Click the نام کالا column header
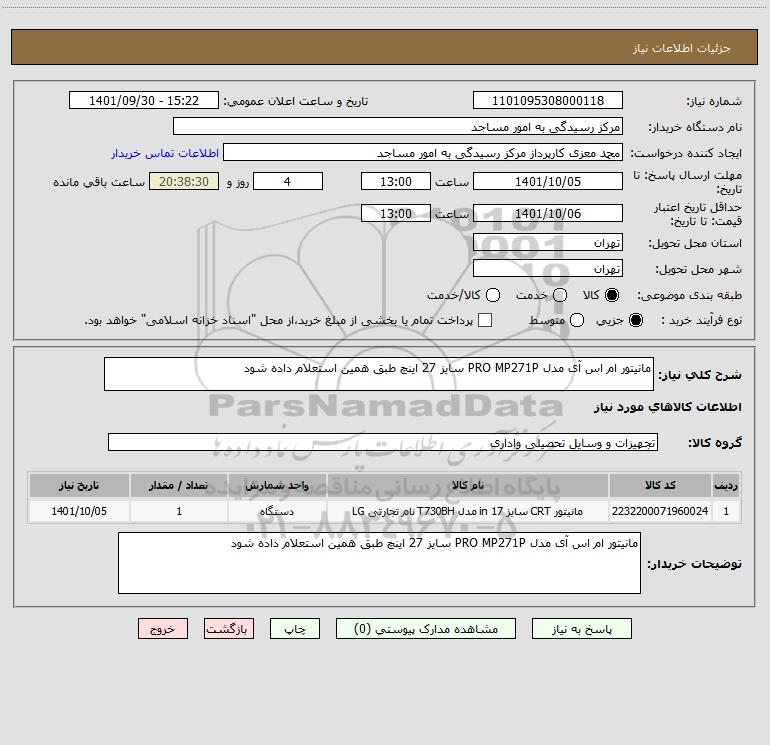Screen dimensions: 770x745 click(468, 485)
